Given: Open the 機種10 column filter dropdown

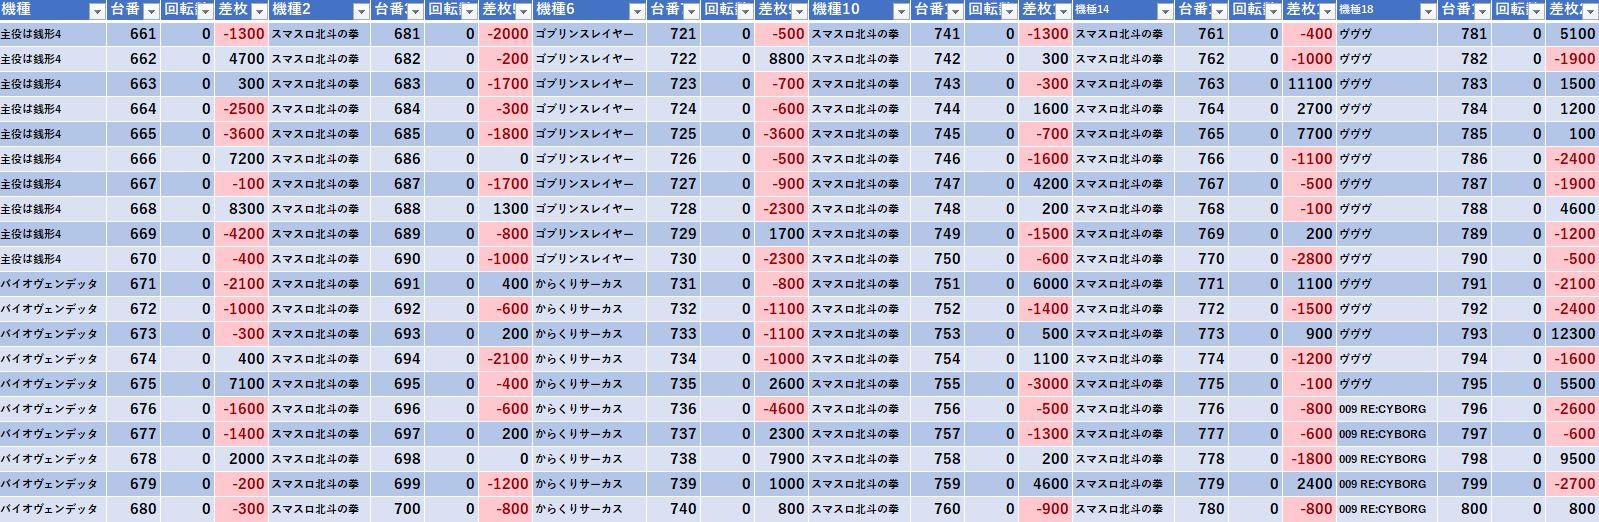Looking at the screenshot, I should 901,11.
